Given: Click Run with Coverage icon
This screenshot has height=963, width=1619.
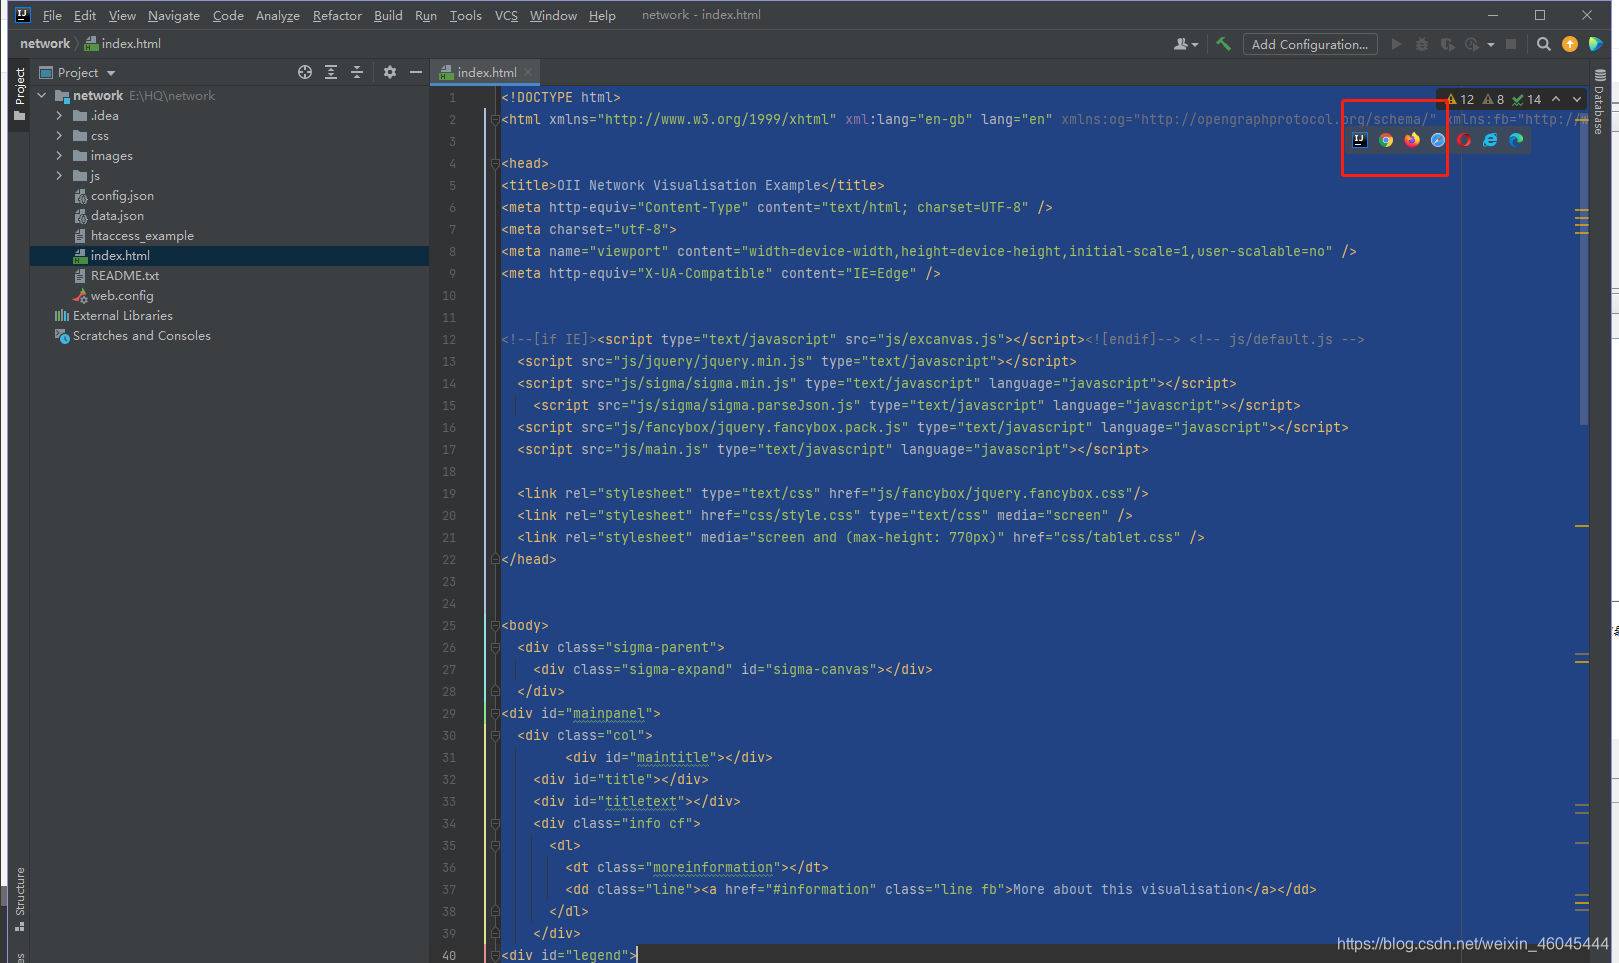Looking at the screenshot, I should tap(1447, 44).
